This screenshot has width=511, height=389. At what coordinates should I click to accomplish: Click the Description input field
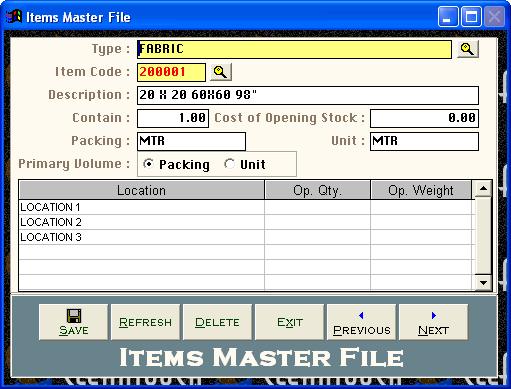tap(308, 95)
